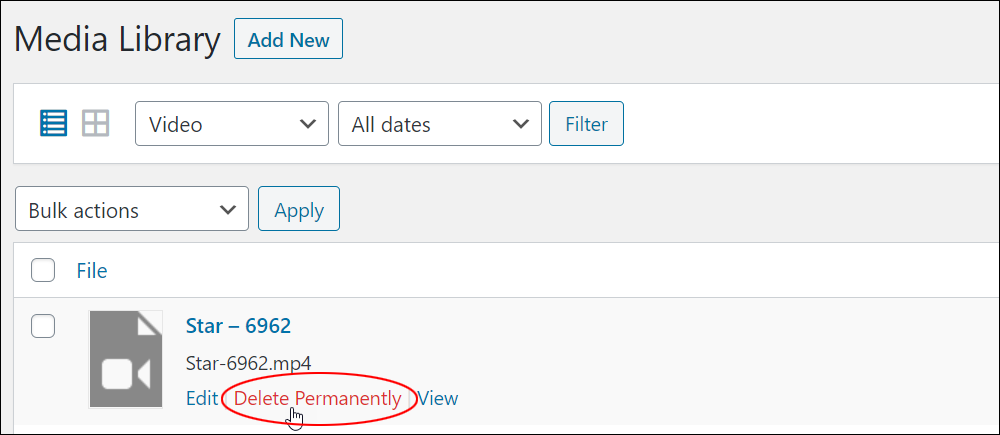The width and height of the screenshot is (1000, 435).
Task: Click the red Delete Permanently link
Action: (318, 399)
